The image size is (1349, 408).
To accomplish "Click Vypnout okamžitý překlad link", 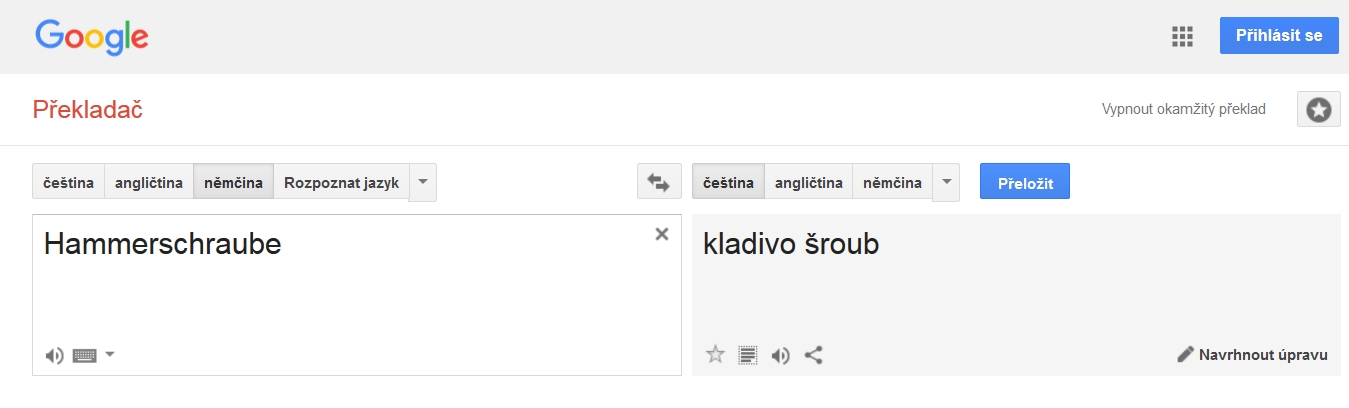I will coord(1184,110).
